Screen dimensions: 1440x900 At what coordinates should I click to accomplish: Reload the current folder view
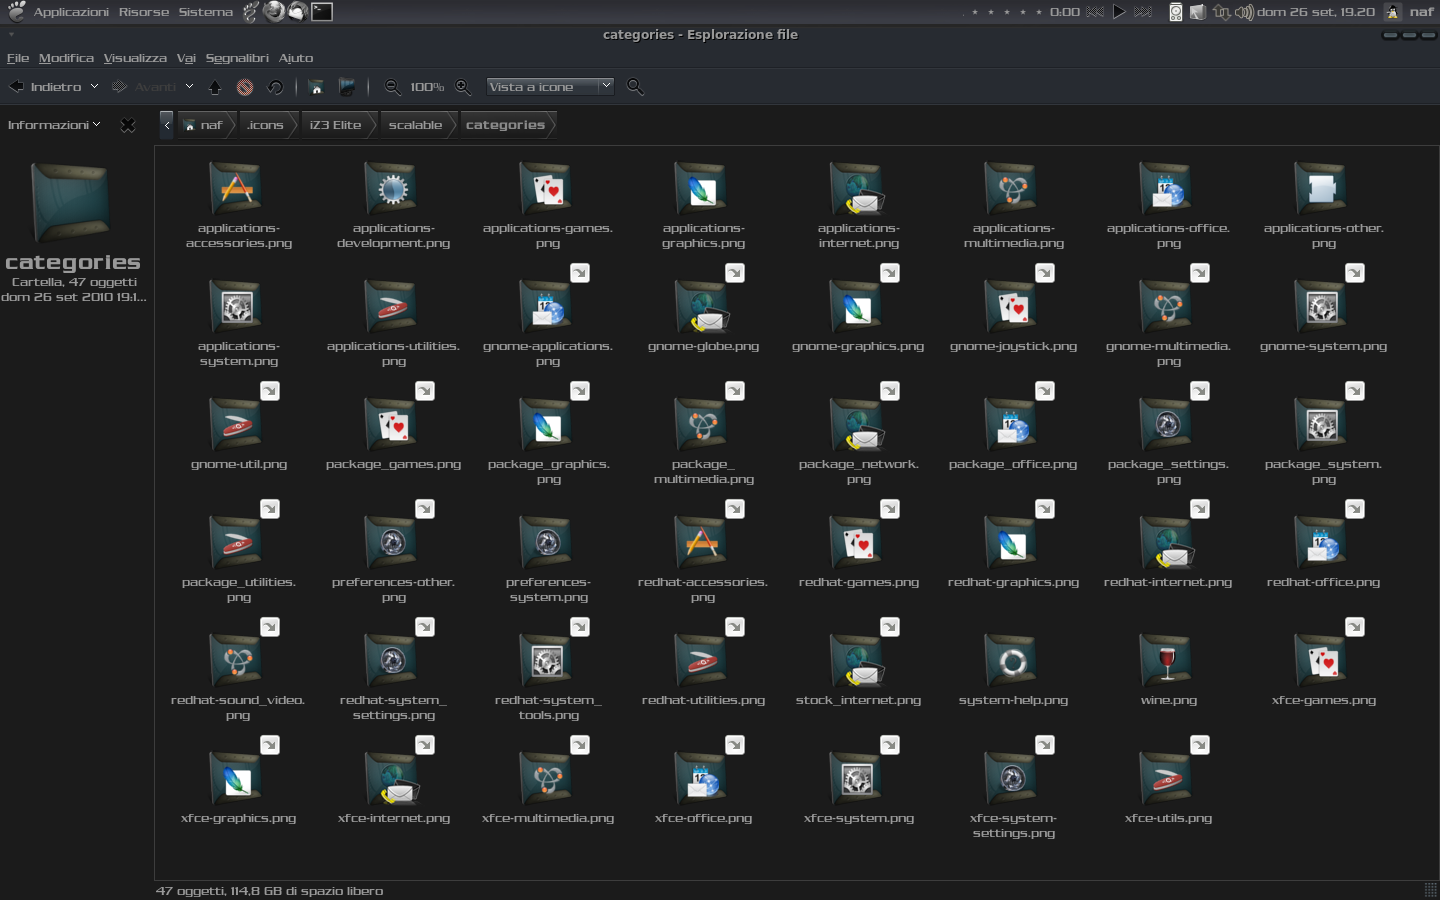point(275,87)
